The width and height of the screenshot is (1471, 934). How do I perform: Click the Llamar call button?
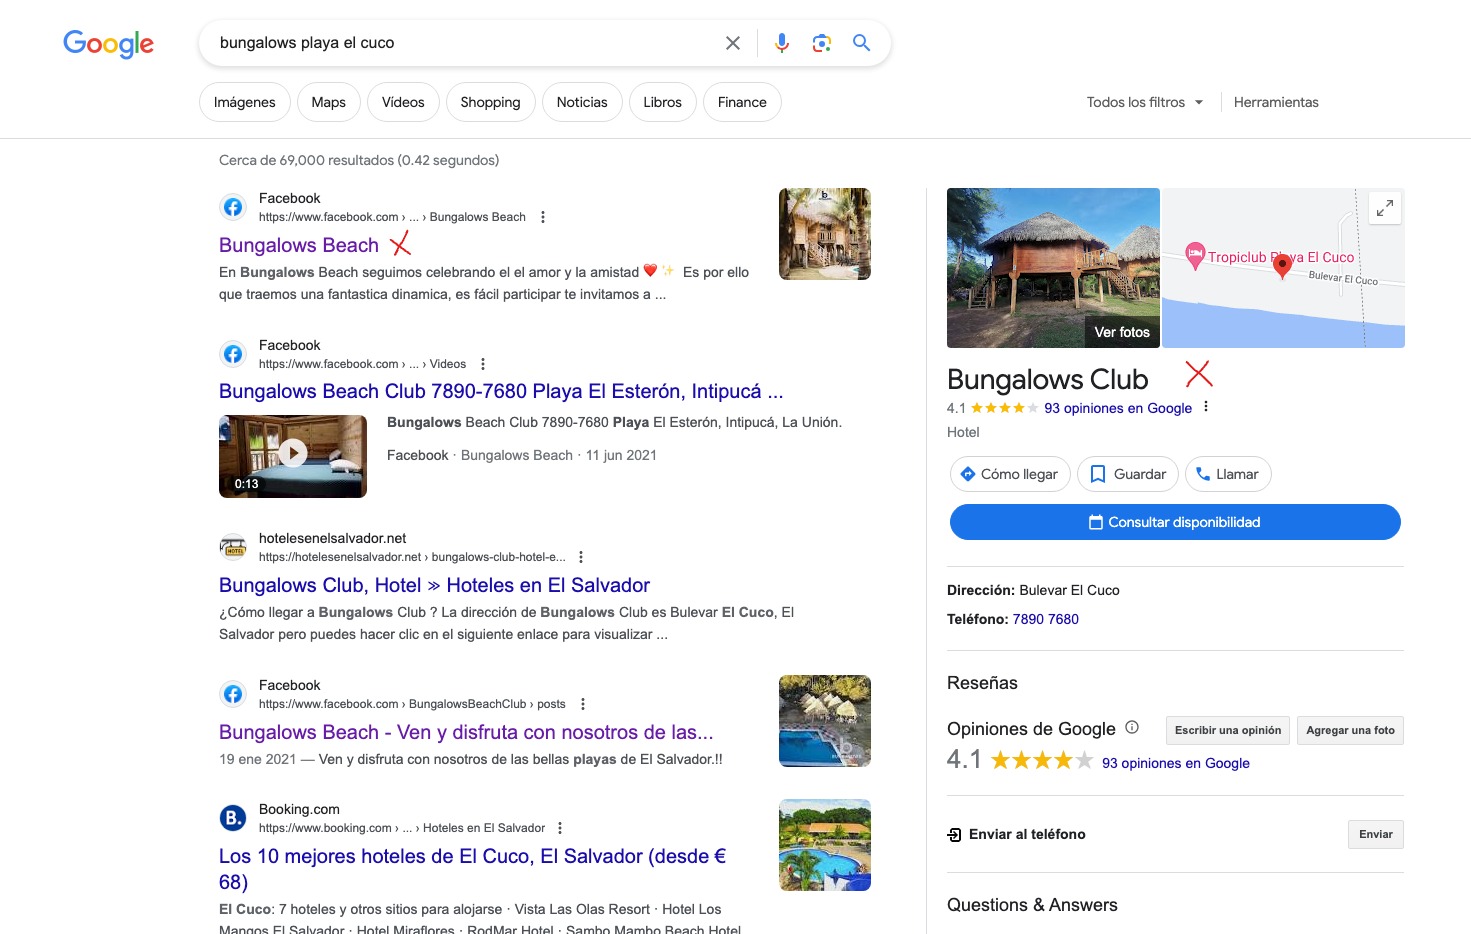[1228, 474]
